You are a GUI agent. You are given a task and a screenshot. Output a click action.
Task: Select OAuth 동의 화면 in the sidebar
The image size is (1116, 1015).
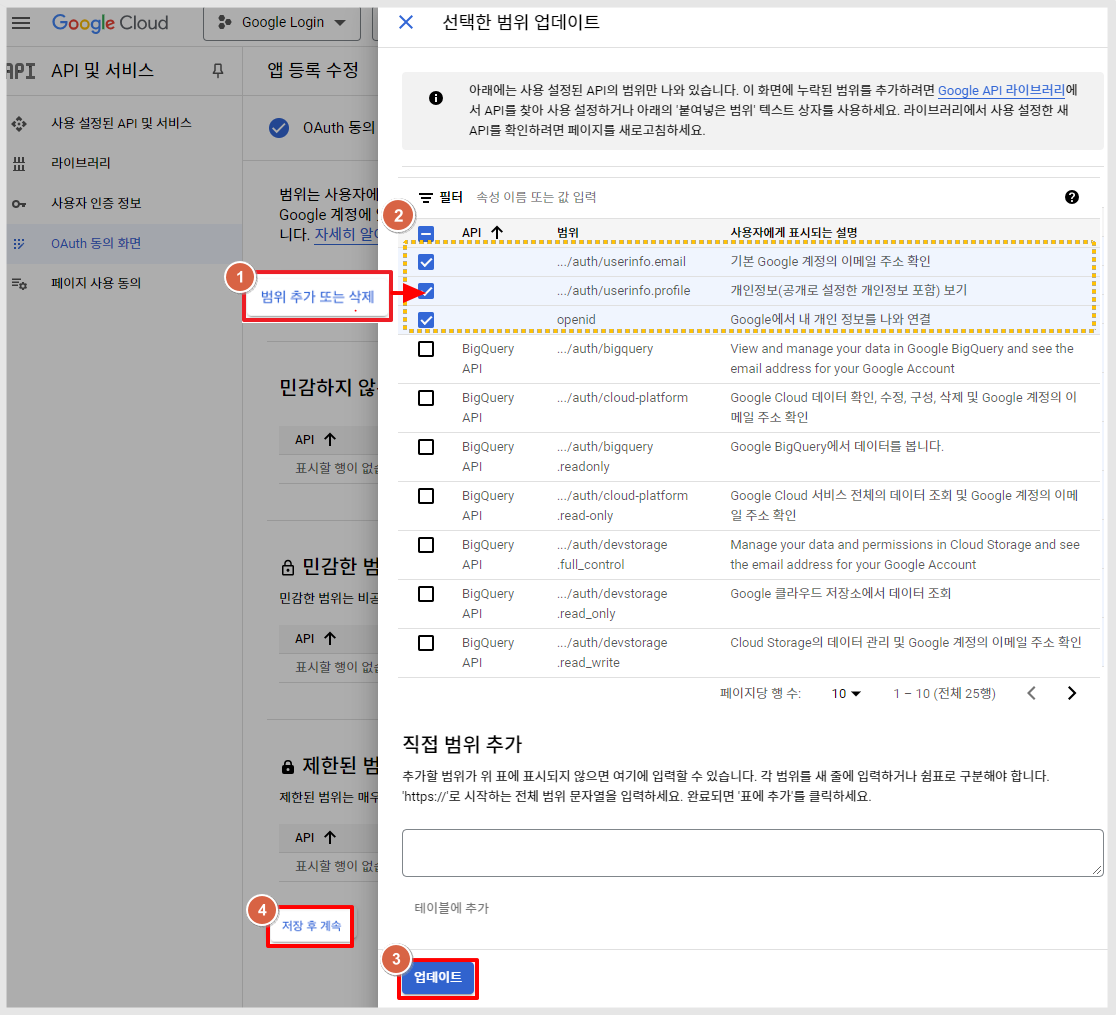pyautogui.click(x=96, y=243)
